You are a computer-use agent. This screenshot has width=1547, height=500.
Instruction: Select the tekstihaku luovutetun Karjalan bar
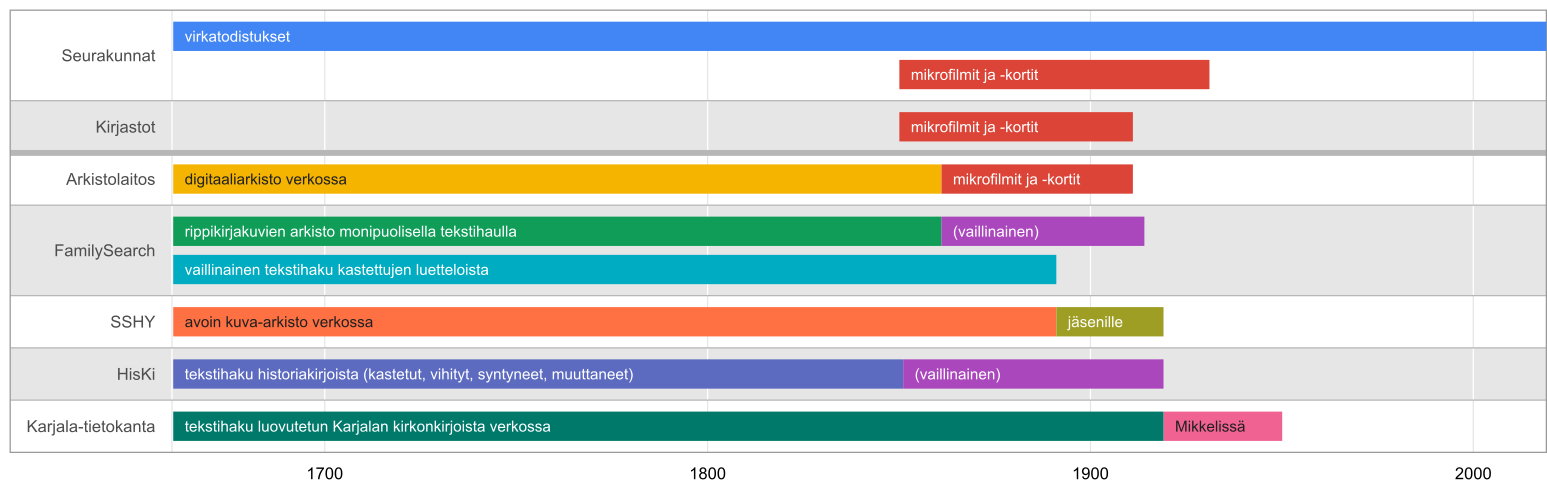[667, 426]
